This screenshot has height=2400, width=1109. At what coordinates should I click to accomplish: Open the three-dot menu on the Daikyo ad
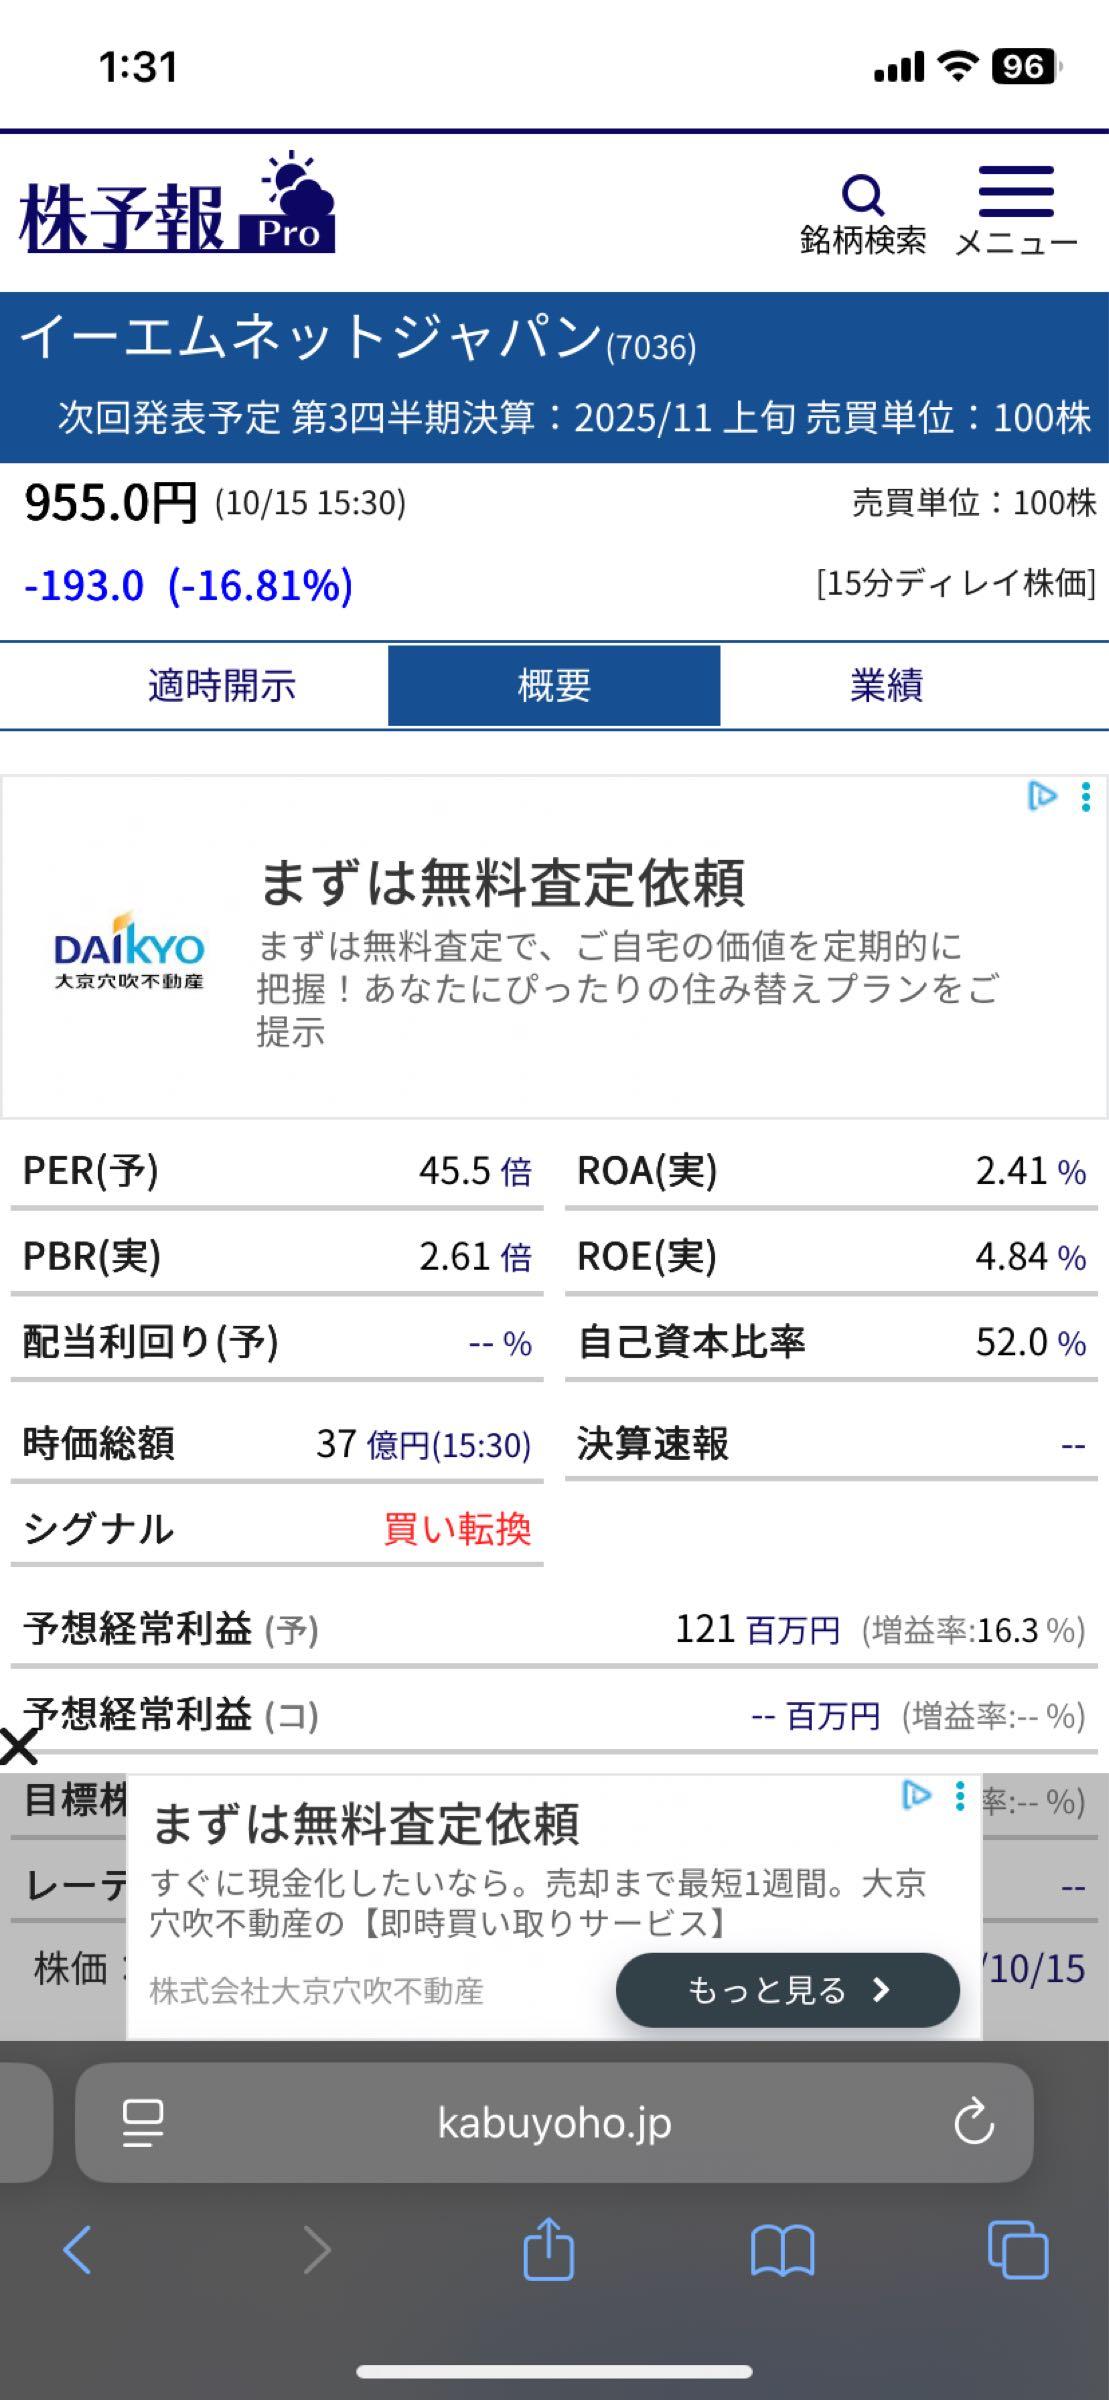(1083, 798)
